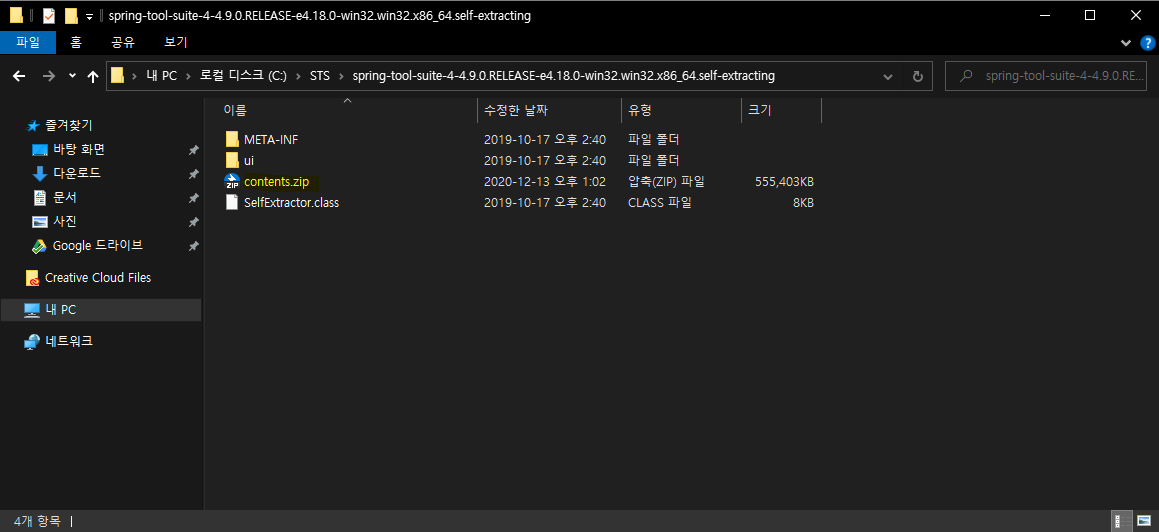
Task: Click STS breadcrumb in address bar
Action: tap(320, 76)
